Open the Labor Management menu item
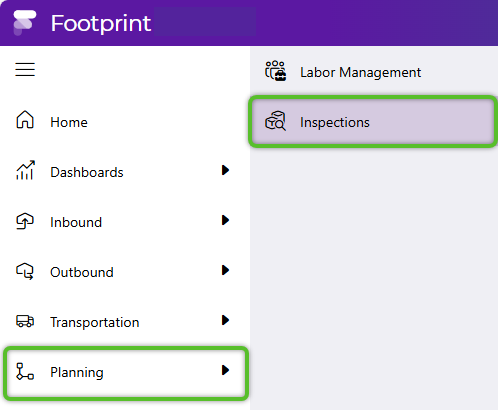Viewport: 498px width, 410px height. pos(374,72)
